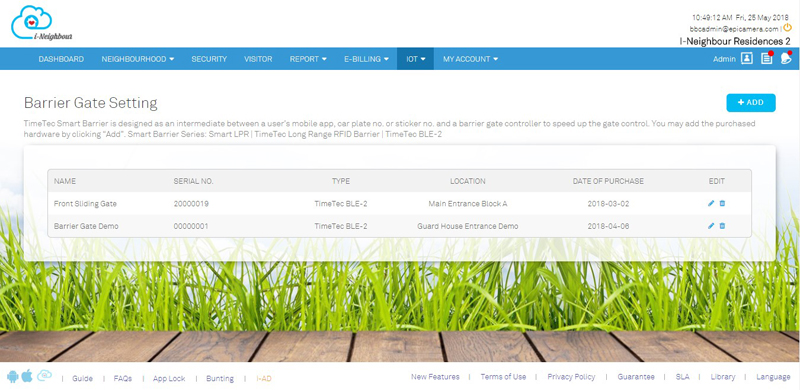Click serial number 20000019
This screenshot has width=800, height=390.
(191, 204)
